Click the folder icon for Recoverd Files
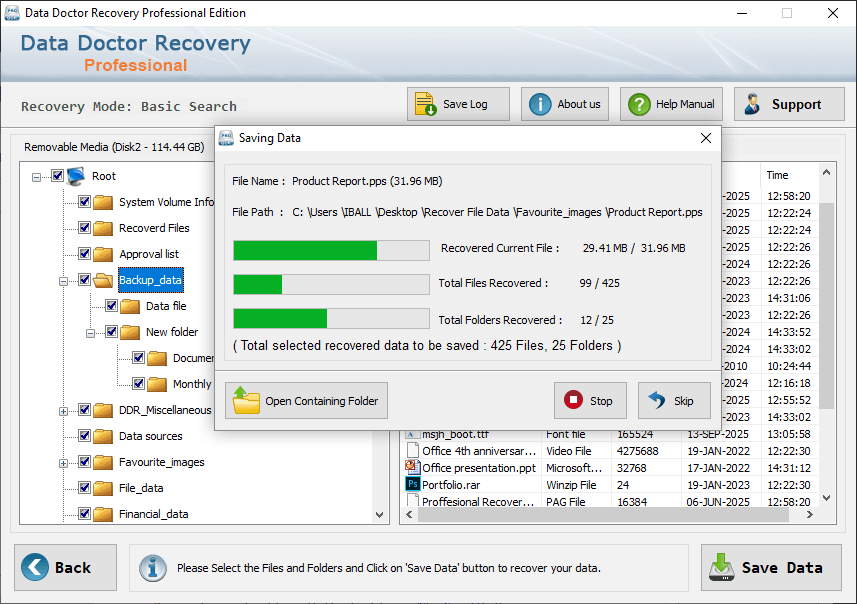The height and width of the screenshot is (604, 857). click(103, 228)
